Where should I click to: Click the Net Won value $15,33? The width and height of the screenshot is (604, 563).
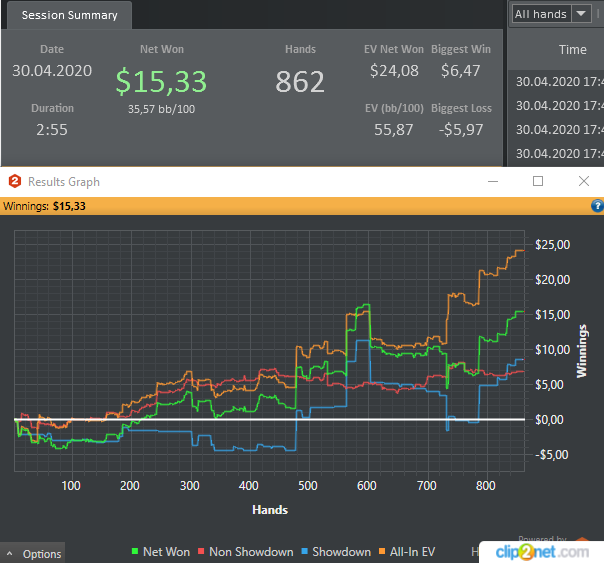(161, 81)
